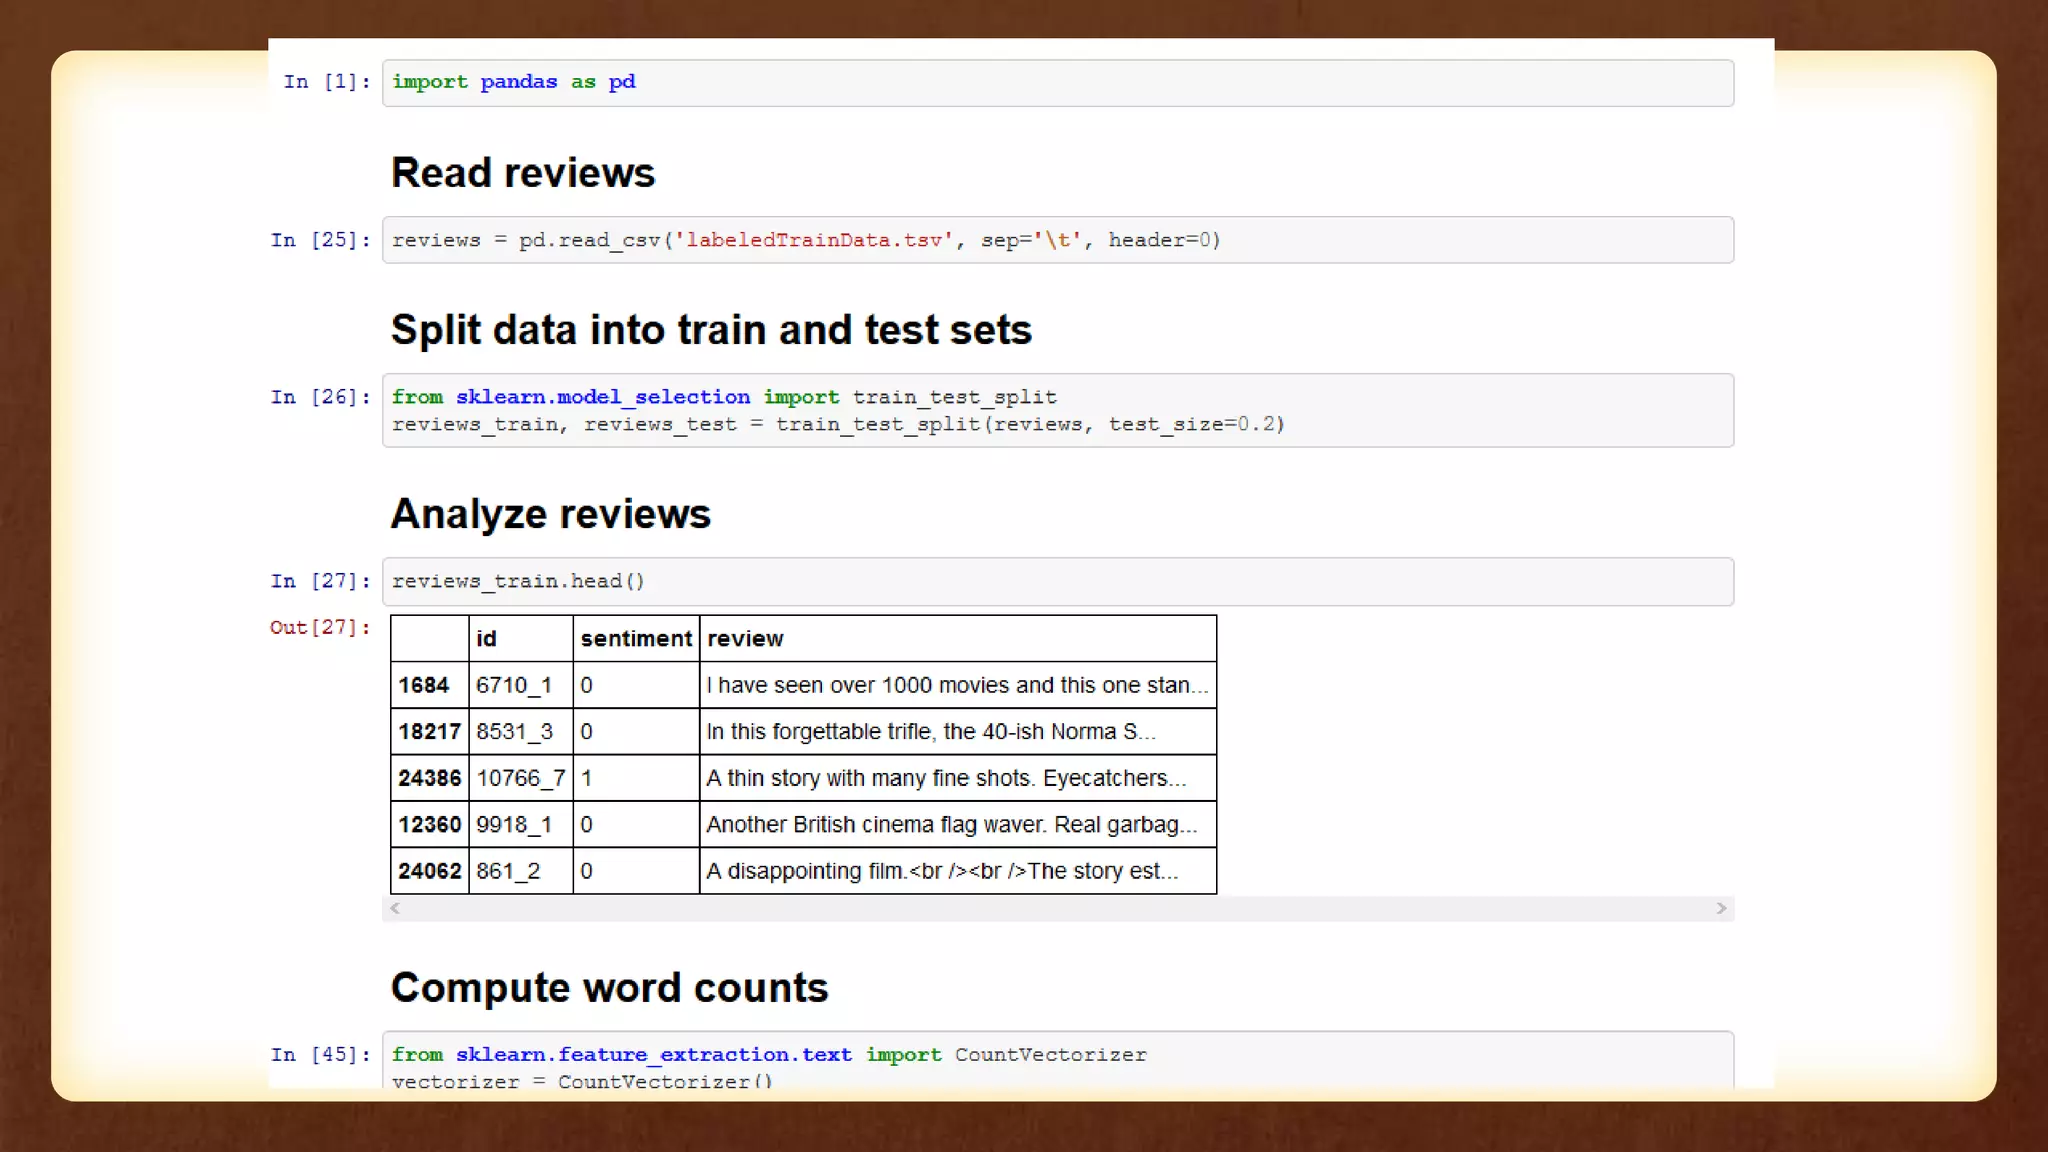Click the Out[27] output prompt label
The image size is (2048, 1152).
click(x=320, y=627)
